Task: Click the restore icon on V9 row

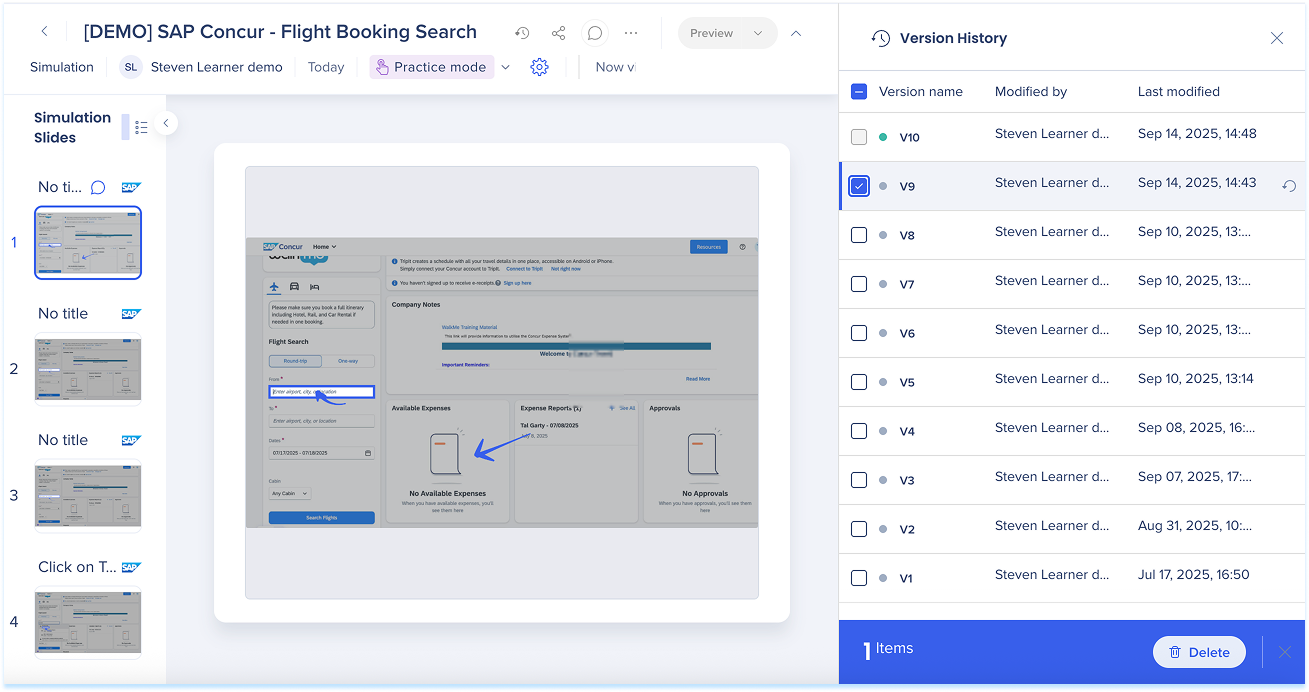Action: 1289,186
